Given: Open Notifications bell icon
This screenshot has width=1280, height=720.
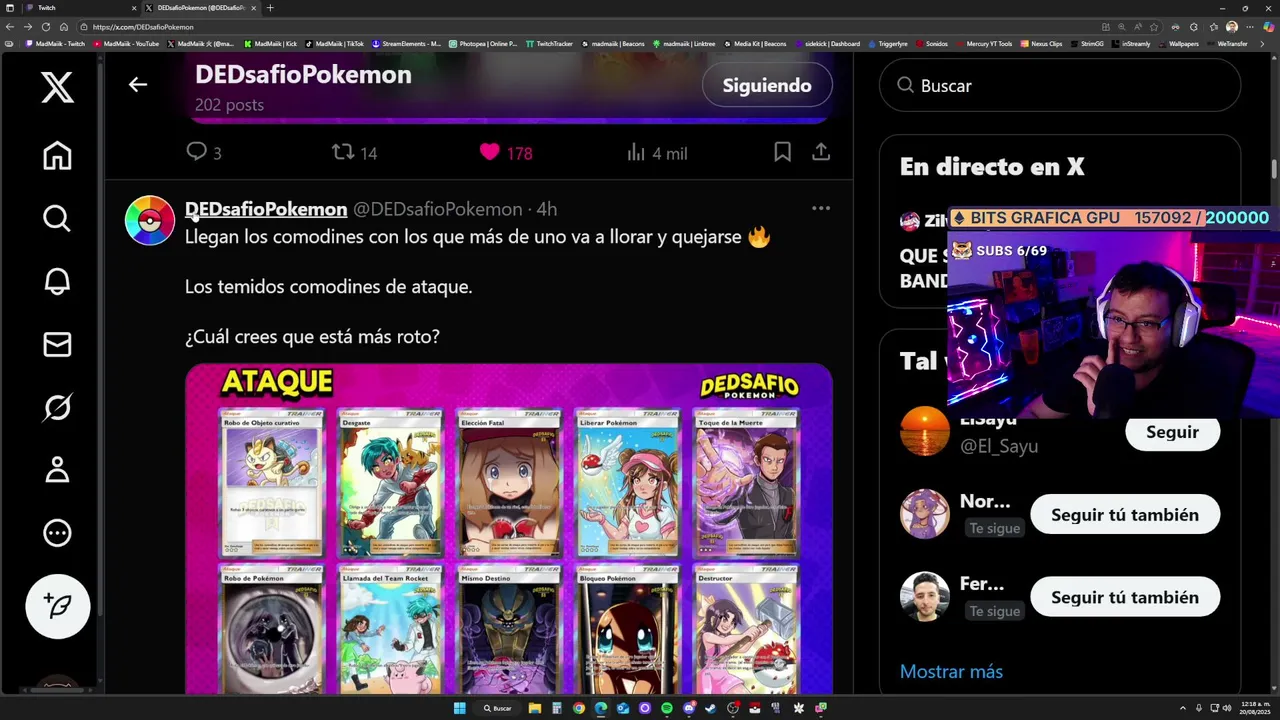Looking at the screenshot, I should coord(57,281).
